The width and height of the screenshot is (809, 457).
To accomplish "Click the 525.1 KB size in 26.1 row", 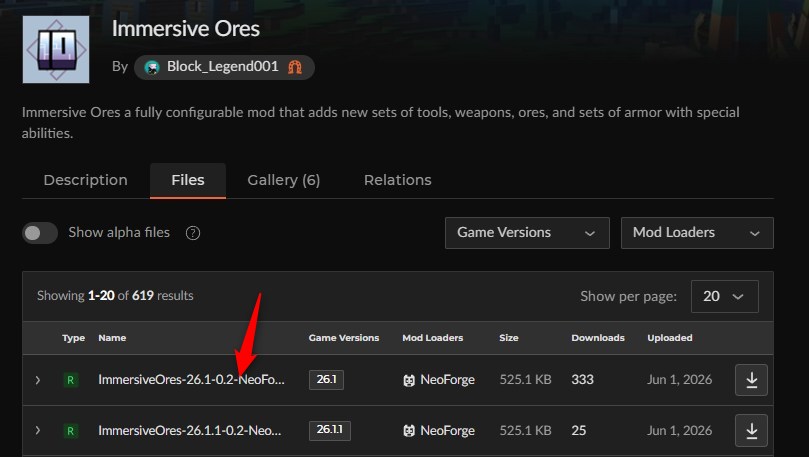I will tap(525, 380).
